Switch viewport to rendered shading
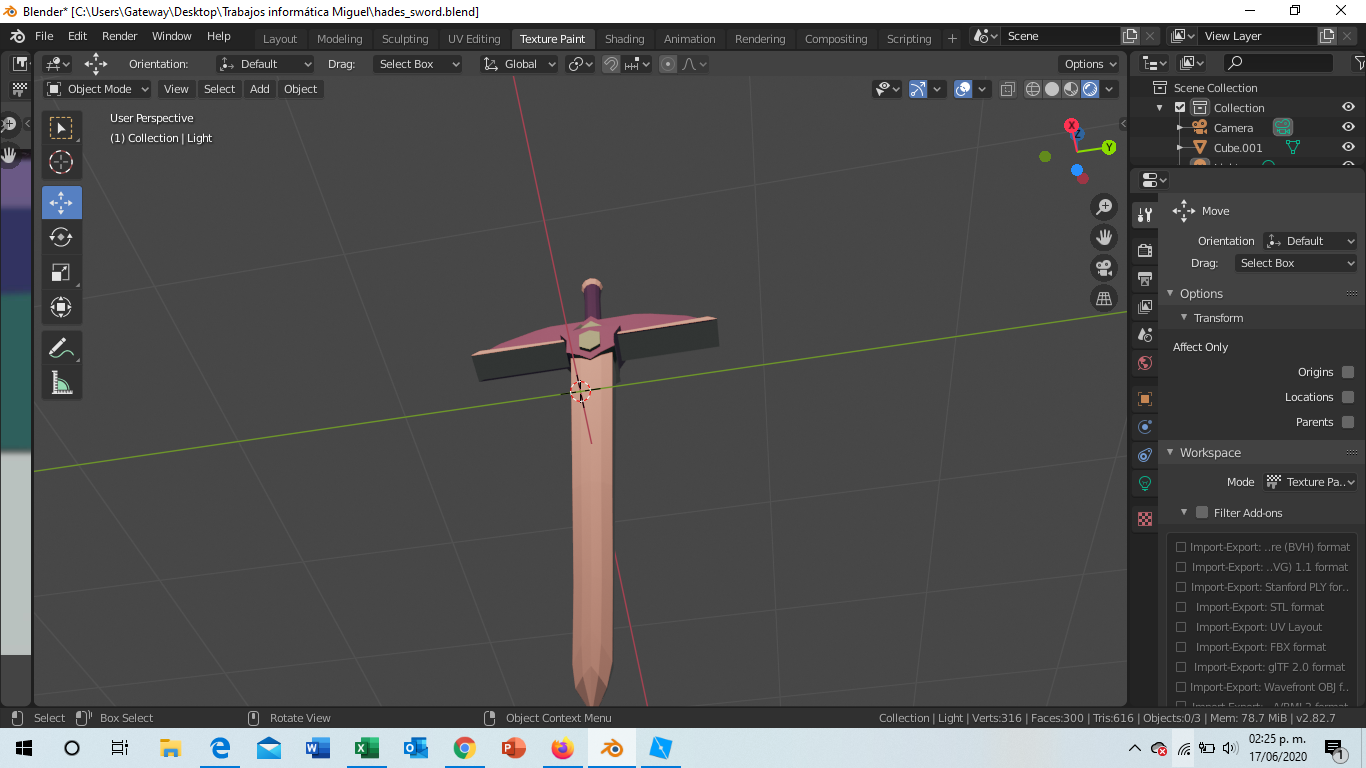 [1090, 89]
